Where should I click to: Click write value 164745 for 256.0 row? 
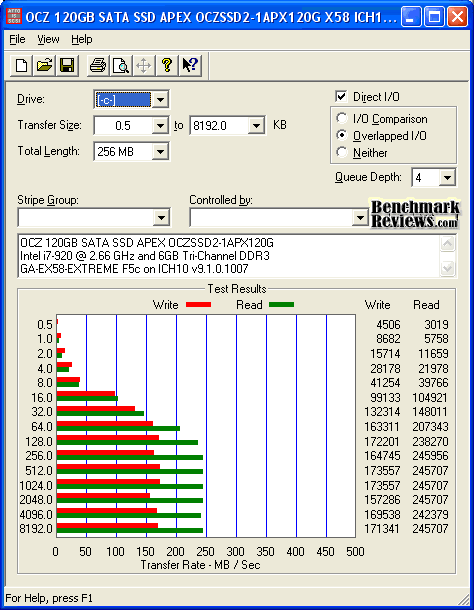[382, 456]
